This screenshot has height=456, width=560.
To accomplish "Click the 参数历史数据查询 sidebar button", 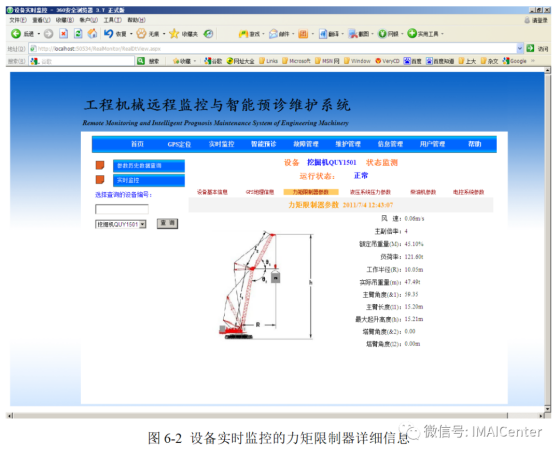I will point(149,166).
